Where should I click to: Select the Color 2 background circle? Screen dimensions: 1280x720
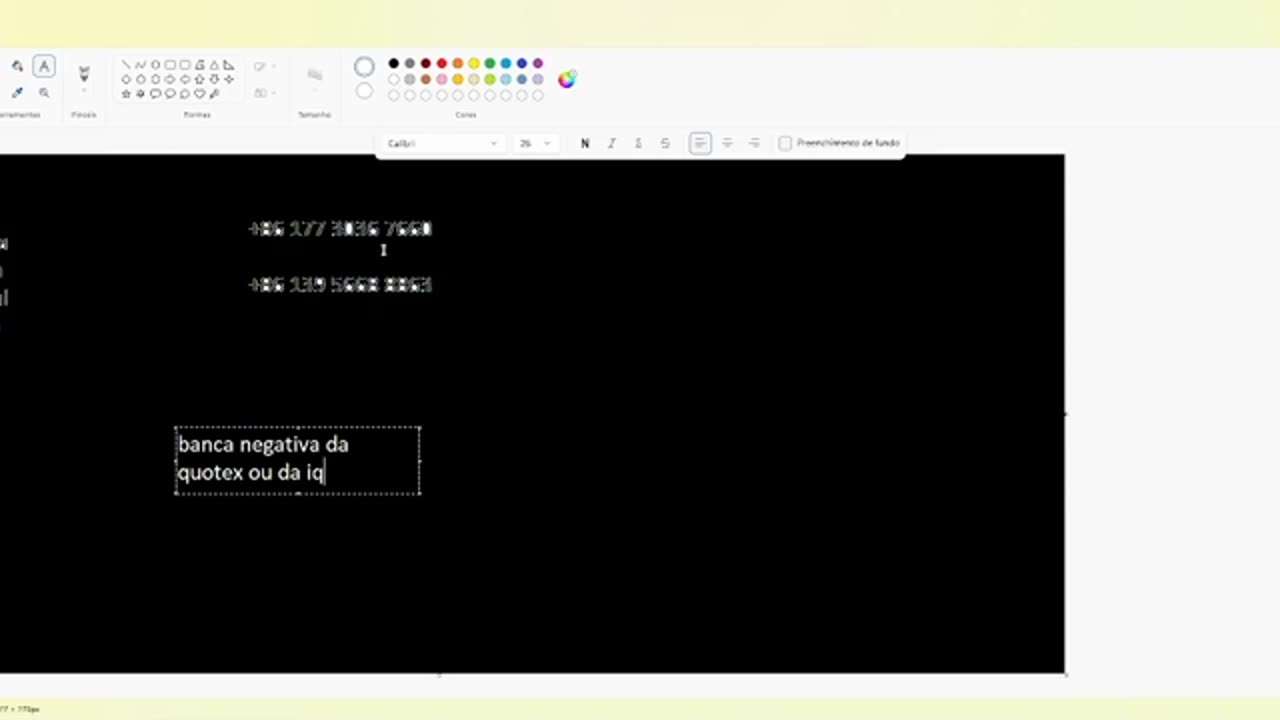(364, 92)
